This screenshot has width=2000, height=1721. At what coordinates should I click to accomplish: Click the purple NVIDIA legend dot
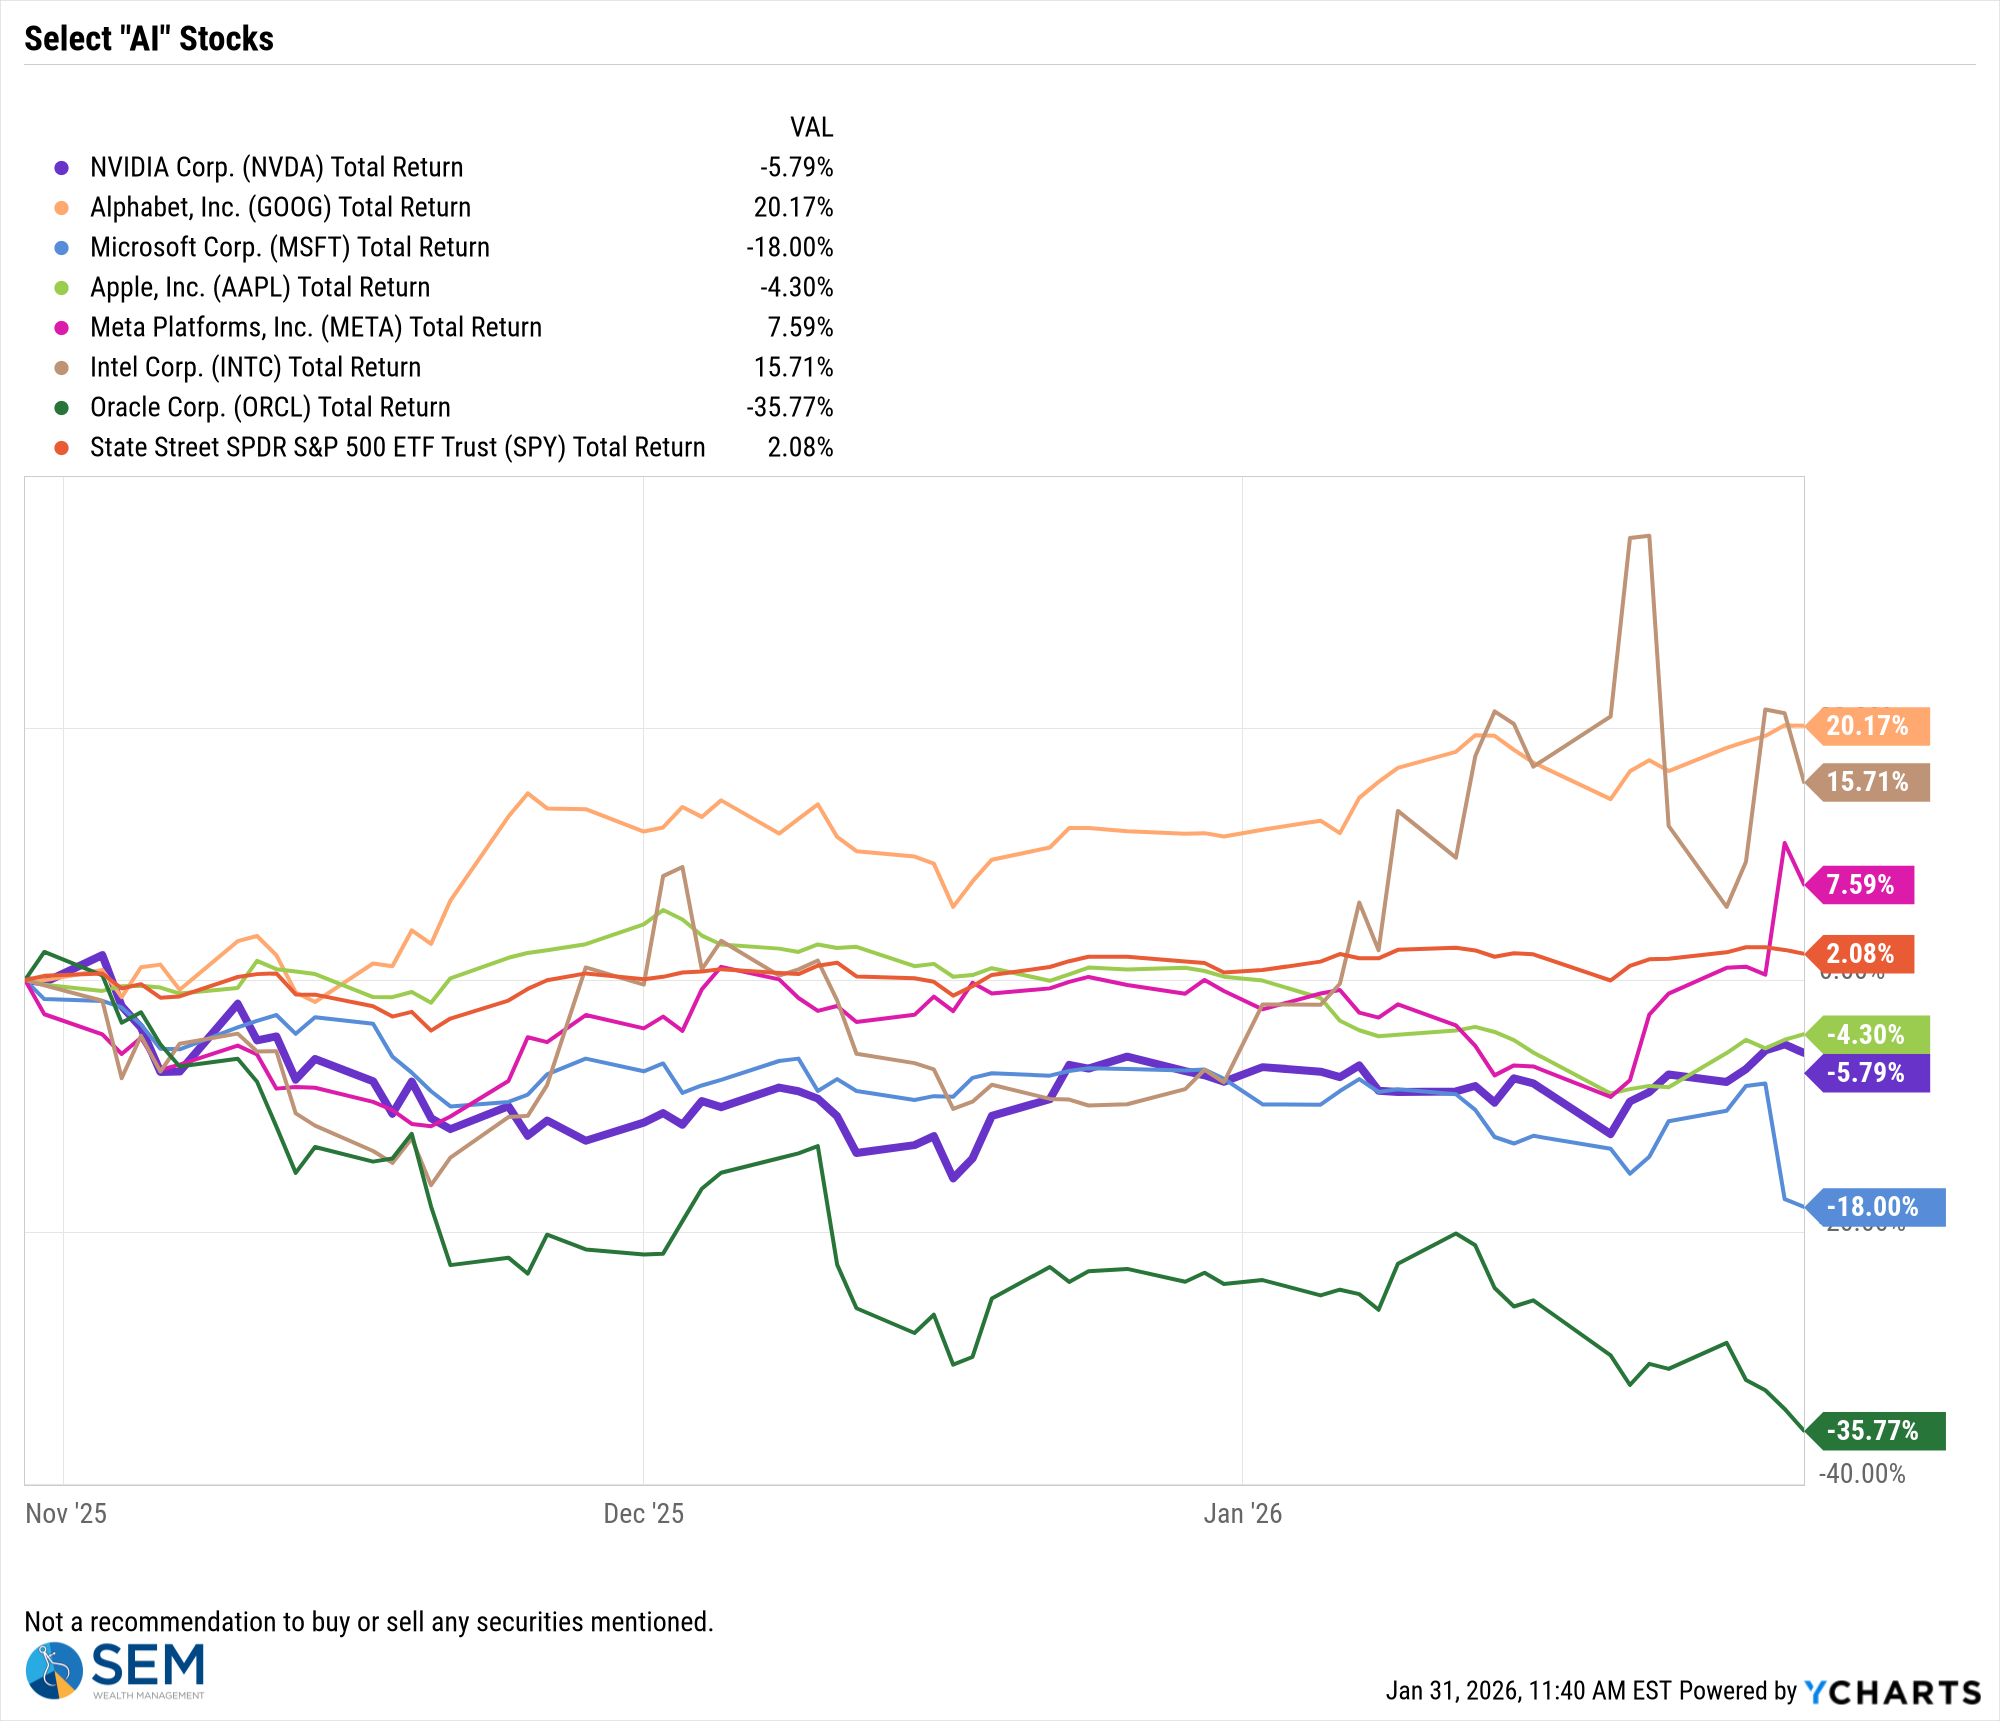62,168
